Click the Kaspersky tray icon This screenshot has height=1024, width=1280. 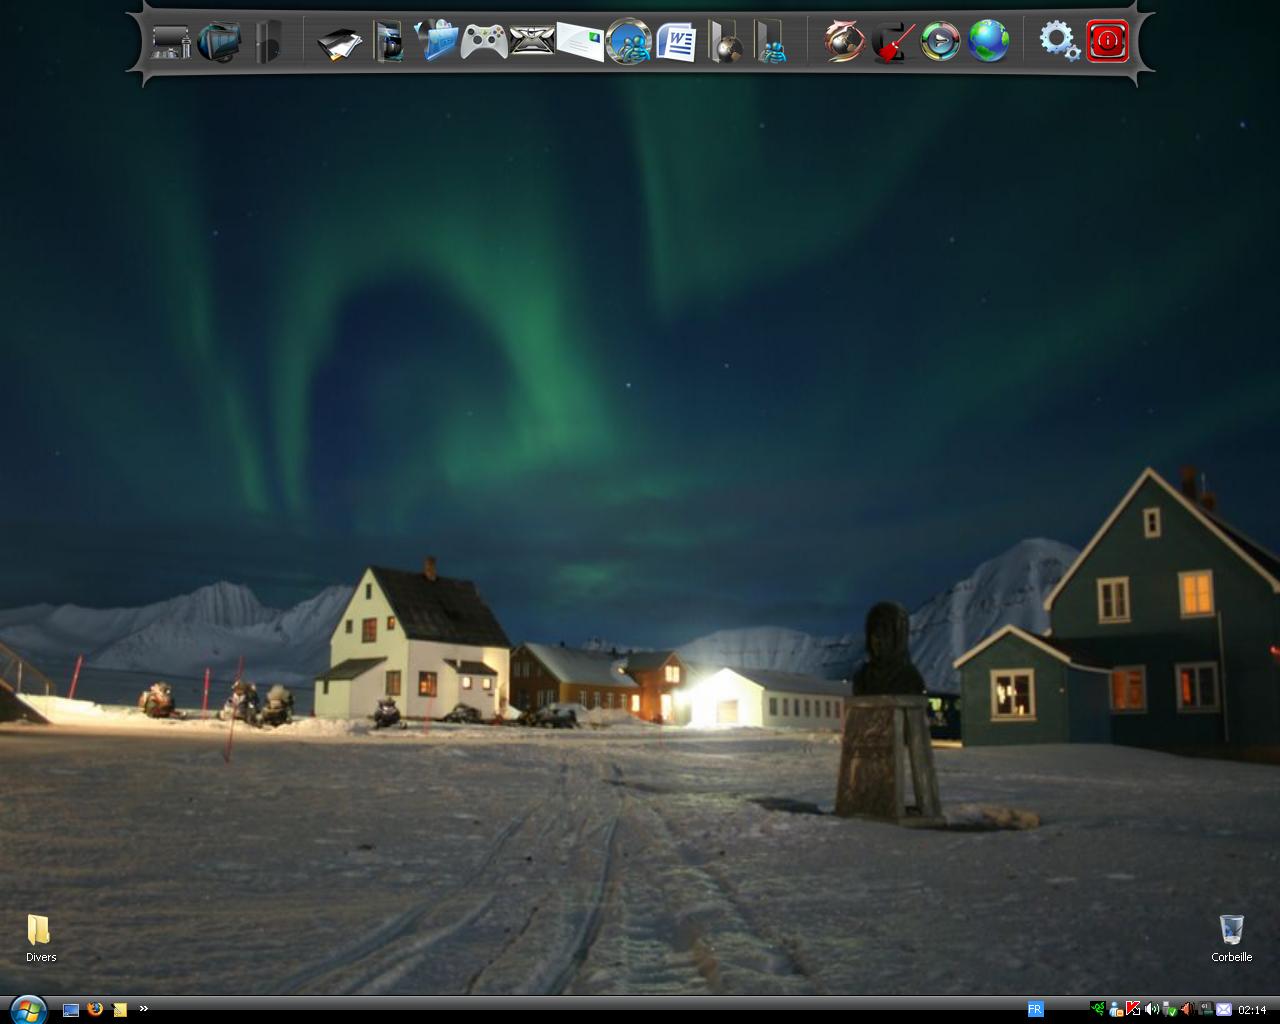1134,1010
